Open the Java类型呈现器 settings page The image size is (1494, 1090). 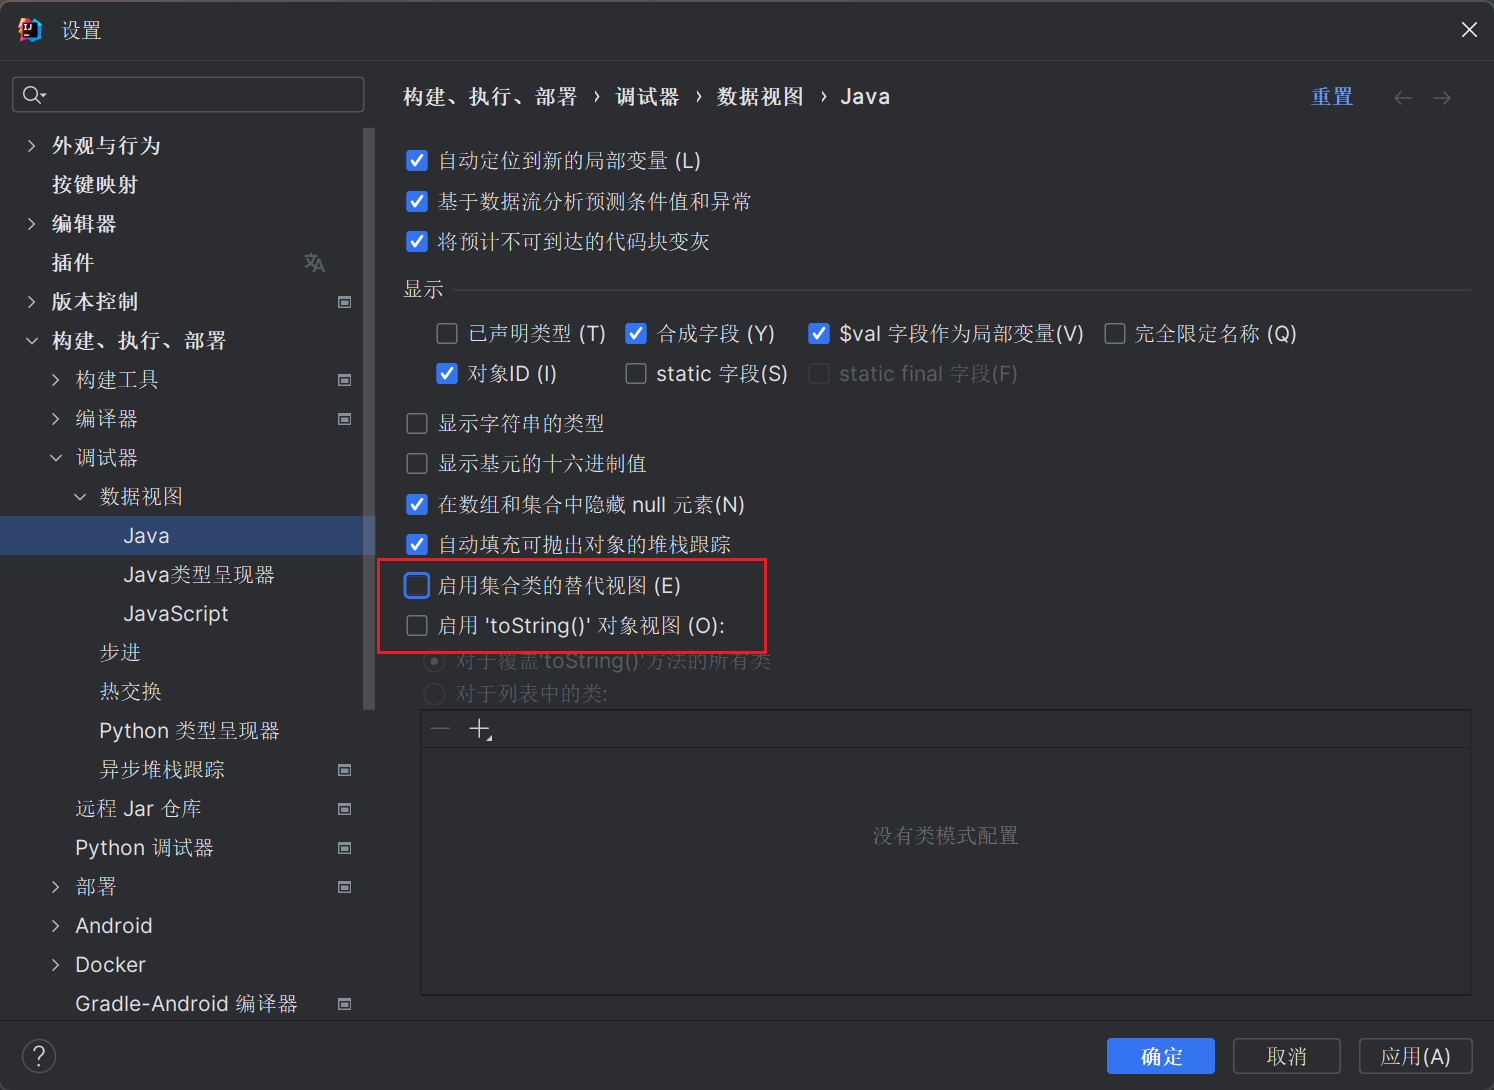click(x=198, y=575)
